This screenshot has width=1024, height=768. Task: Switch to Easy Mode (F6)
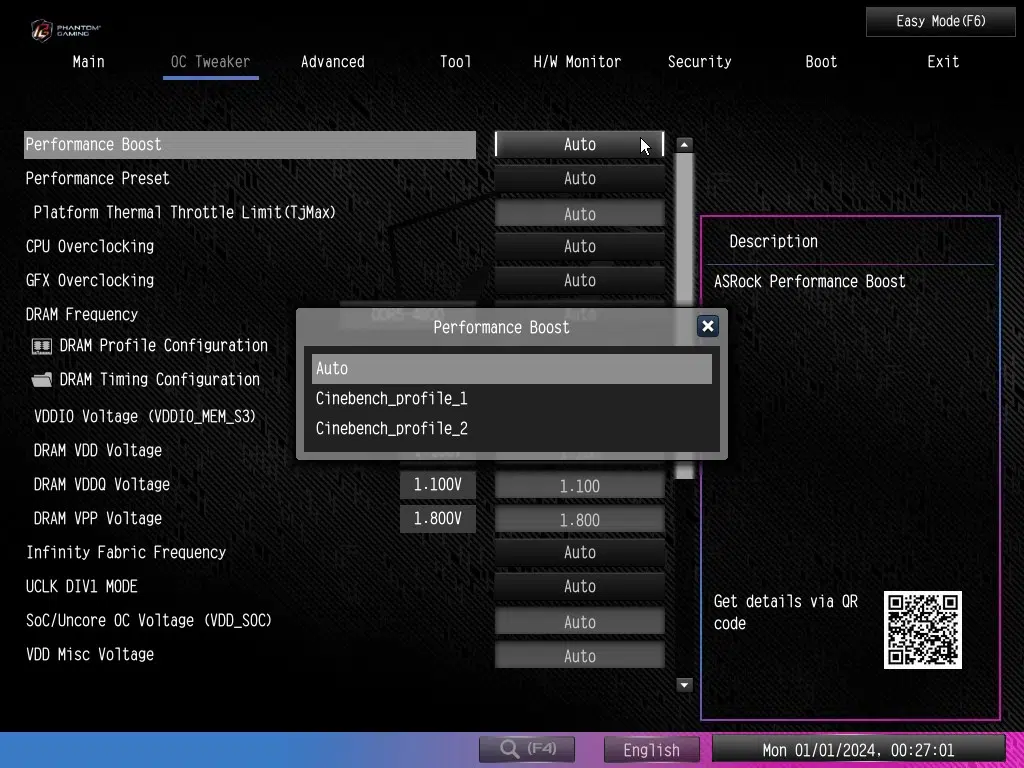tap(940, 21)
